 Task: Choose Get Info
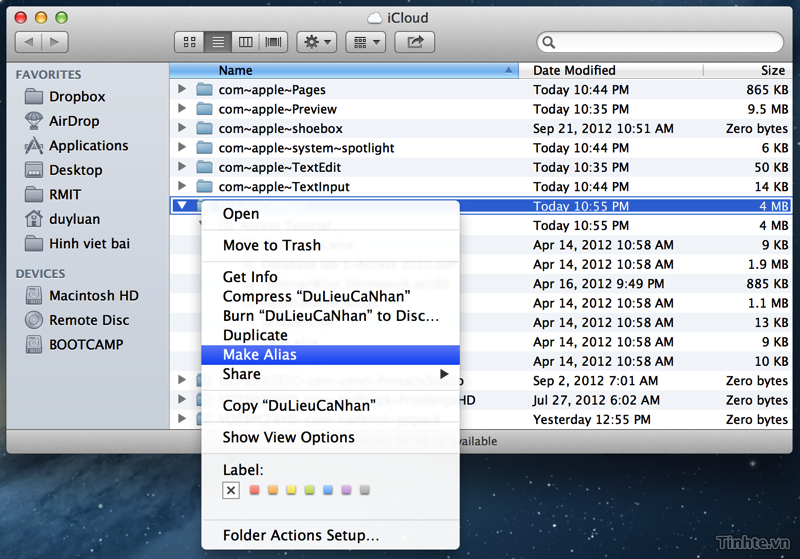tap(331, 276)
